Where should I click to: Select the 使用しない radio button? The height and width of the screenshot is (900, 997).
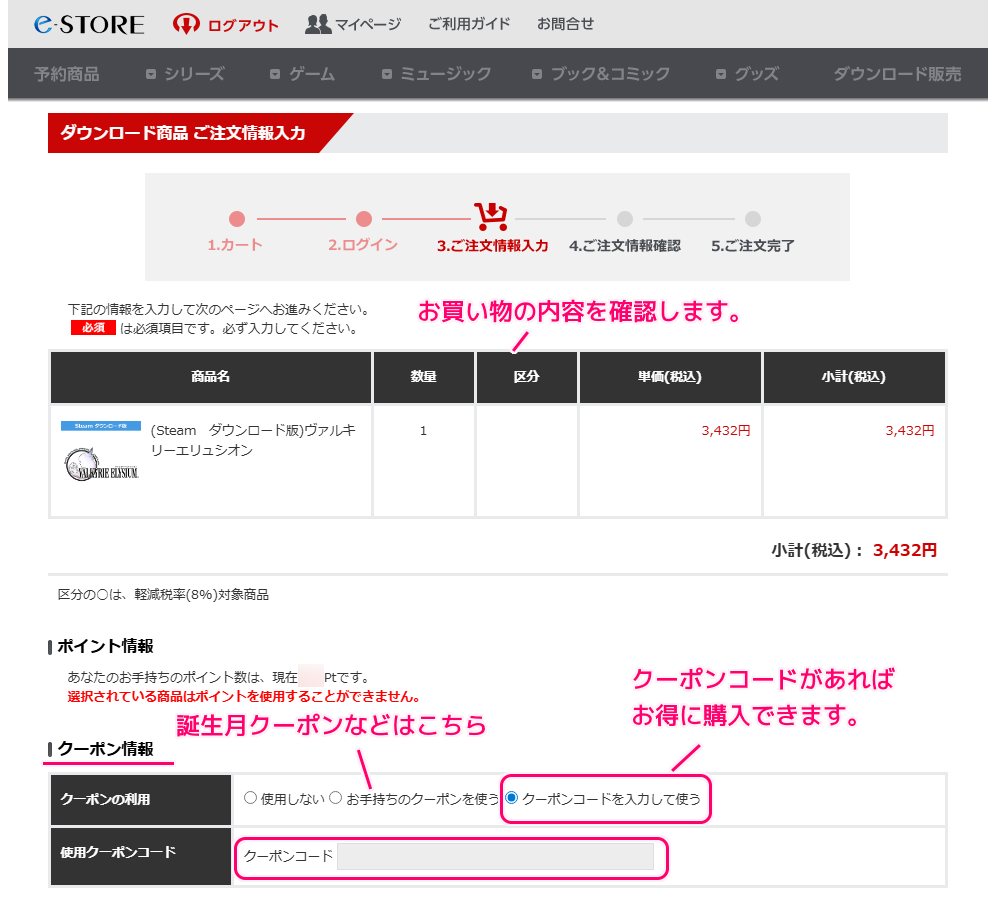click(x=249, y=798)
